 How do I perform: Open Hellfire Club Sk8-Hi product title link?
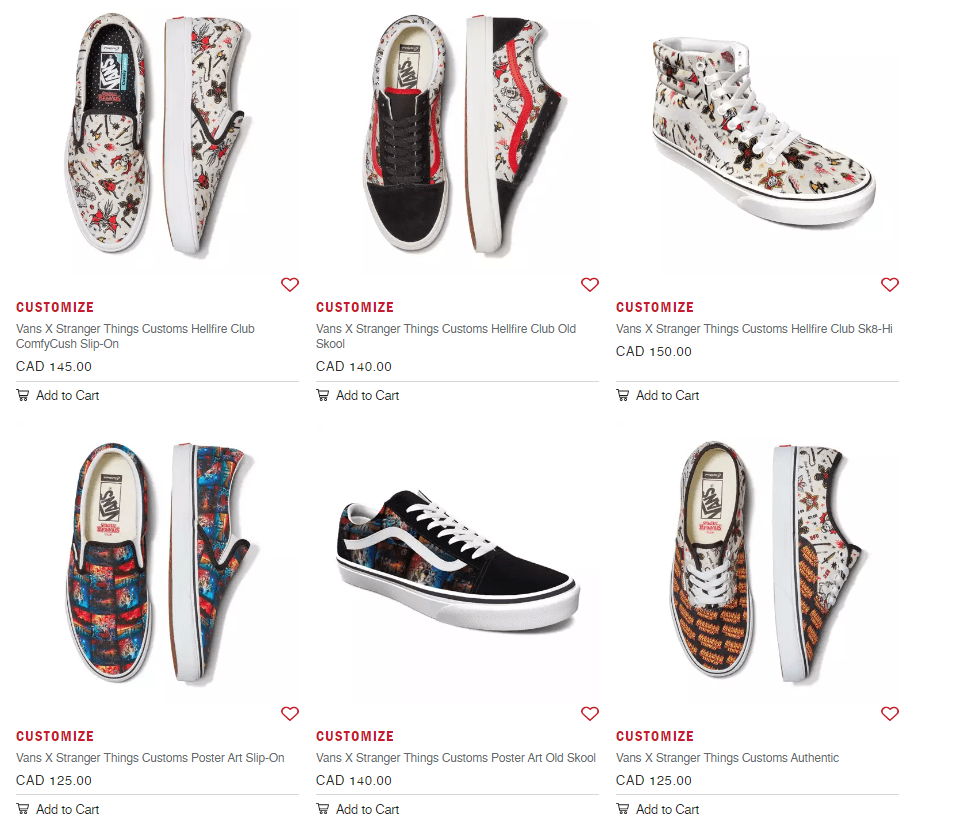pyautogui.click(x=754, y=329)
